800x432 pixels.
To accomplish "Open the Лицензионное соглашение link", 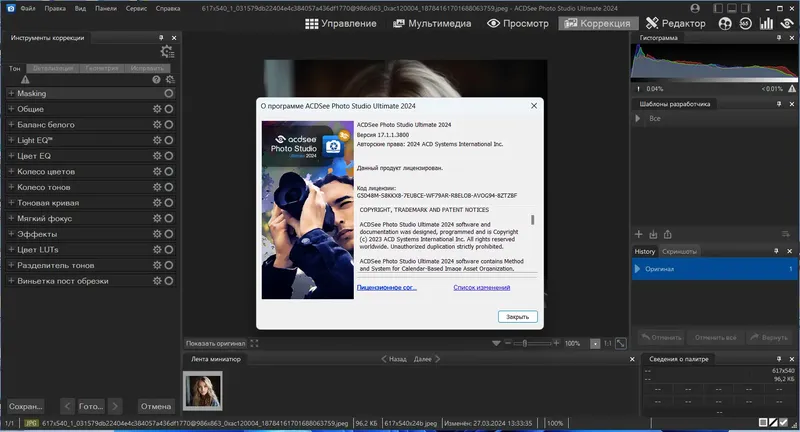I will click(387, 288).
